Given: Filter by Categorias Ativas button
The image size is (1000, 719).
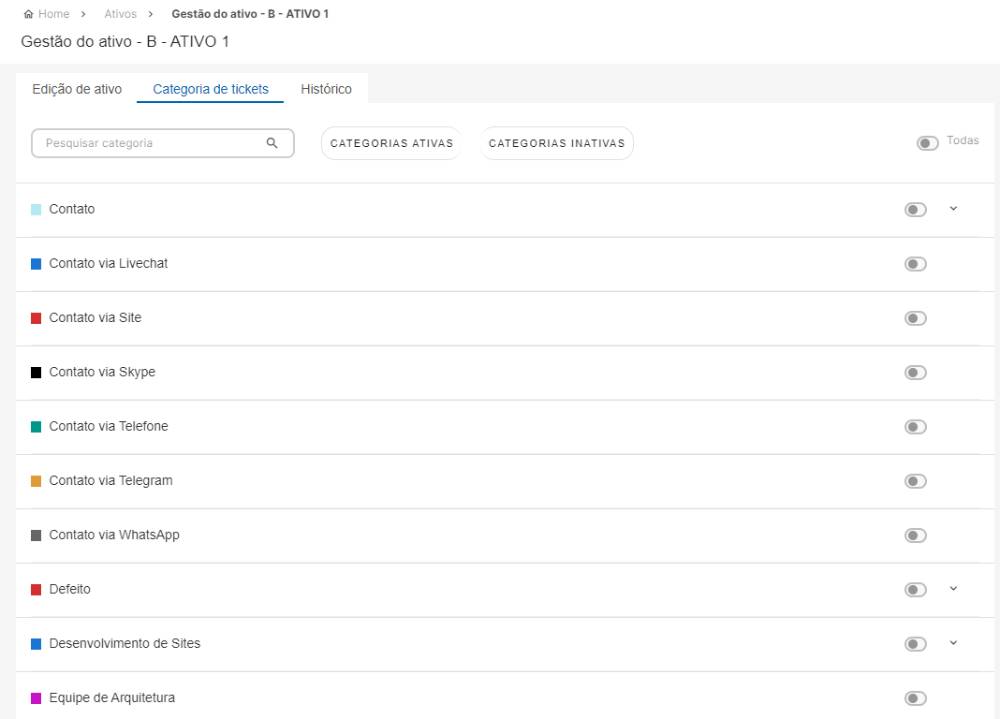Looking at the screenshot, I should pyautogui.click(x=391, y=143).
